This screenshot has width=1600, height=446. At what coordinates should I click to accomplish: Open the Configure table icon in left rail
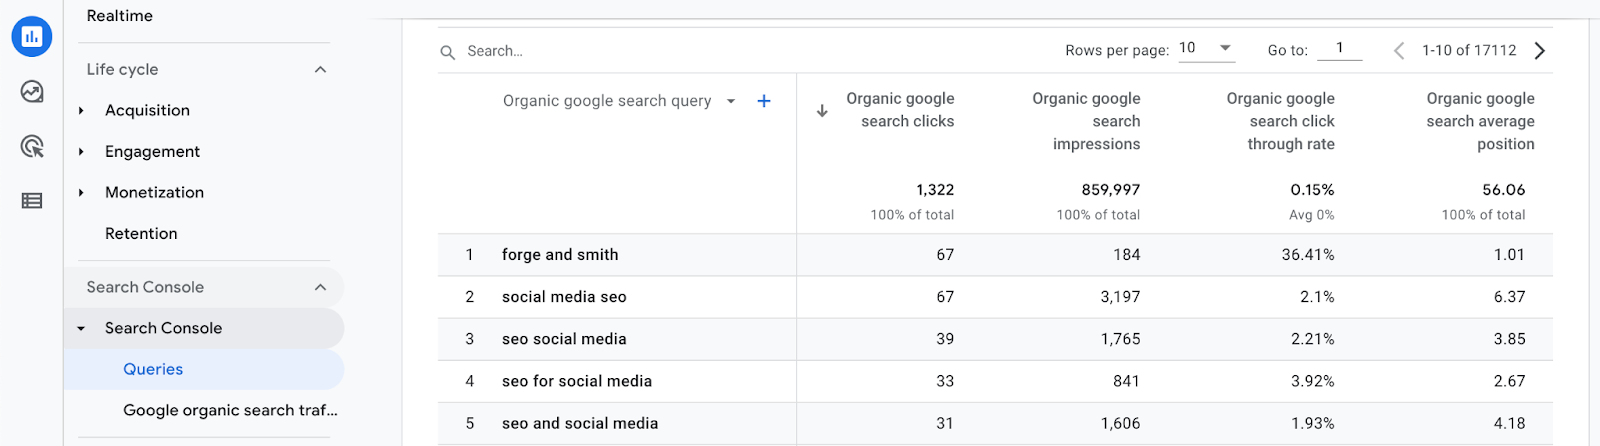(32, 201)
